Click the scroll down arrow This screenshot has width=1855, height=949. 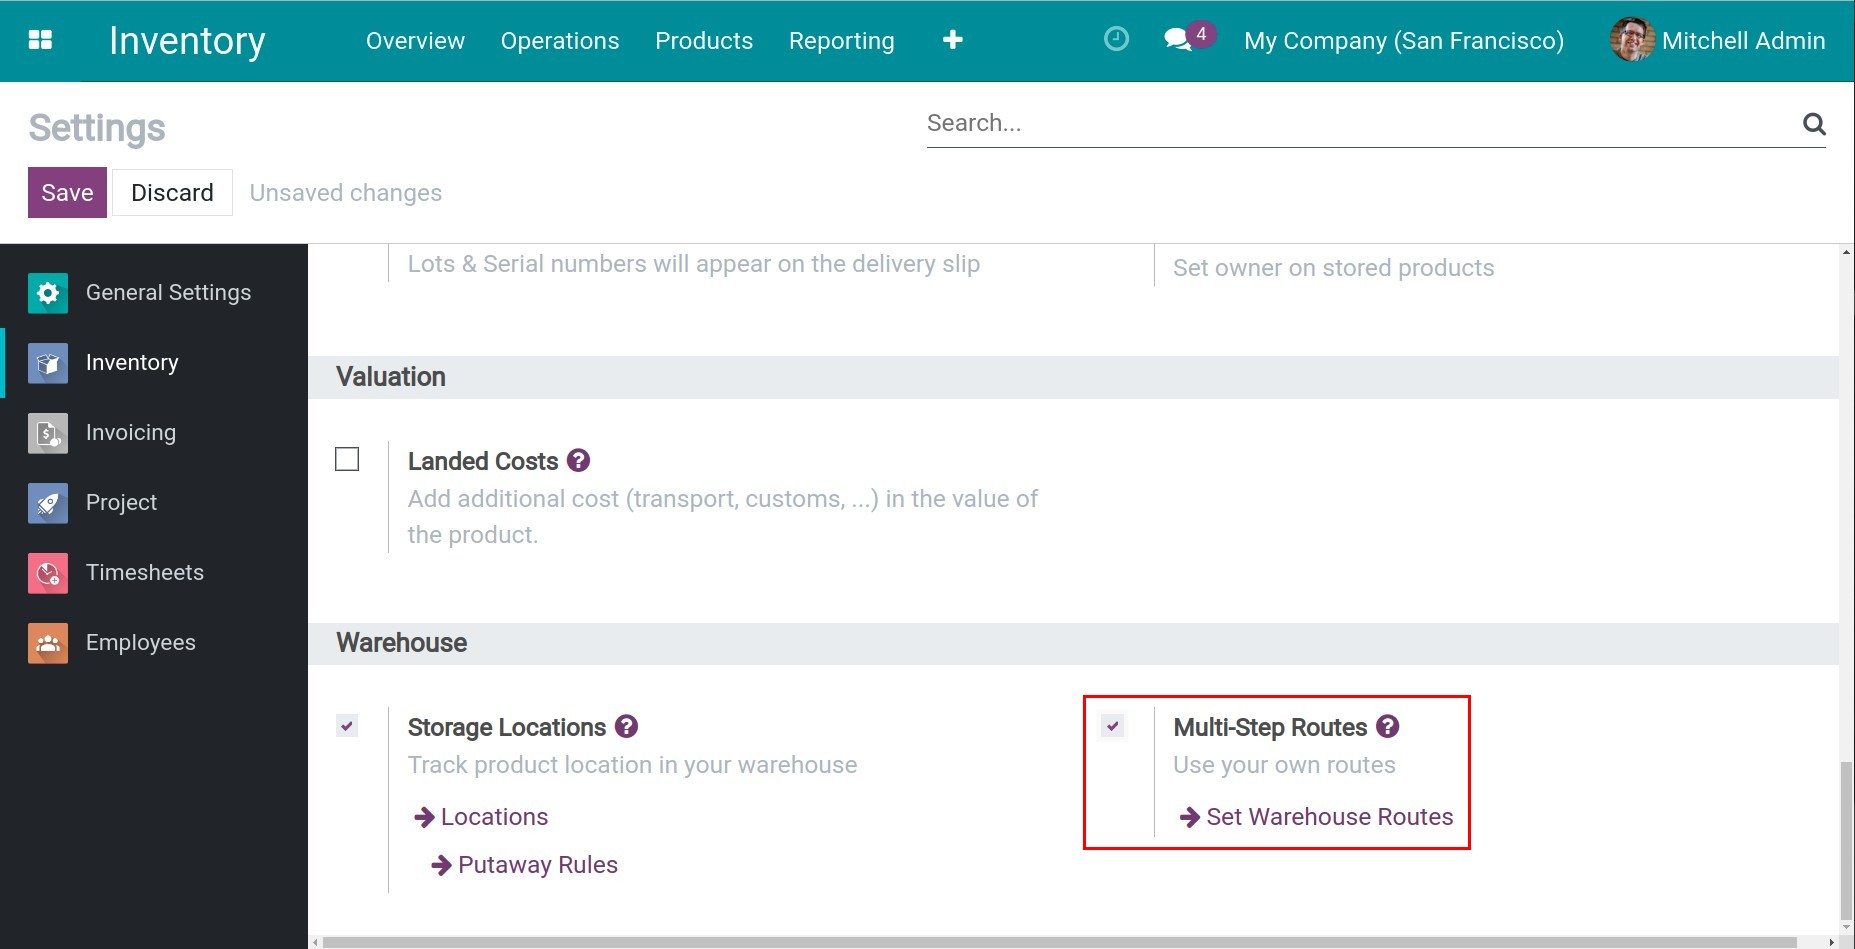pyautogui.click(x=1846, y=927)
